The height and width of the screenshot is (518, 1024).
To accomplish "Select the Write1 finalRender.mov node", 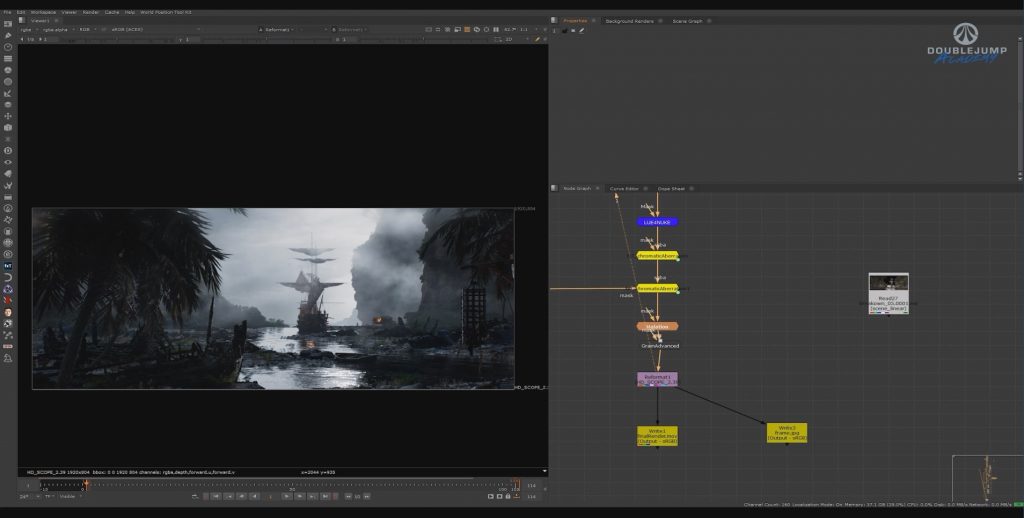I will 658,436.
